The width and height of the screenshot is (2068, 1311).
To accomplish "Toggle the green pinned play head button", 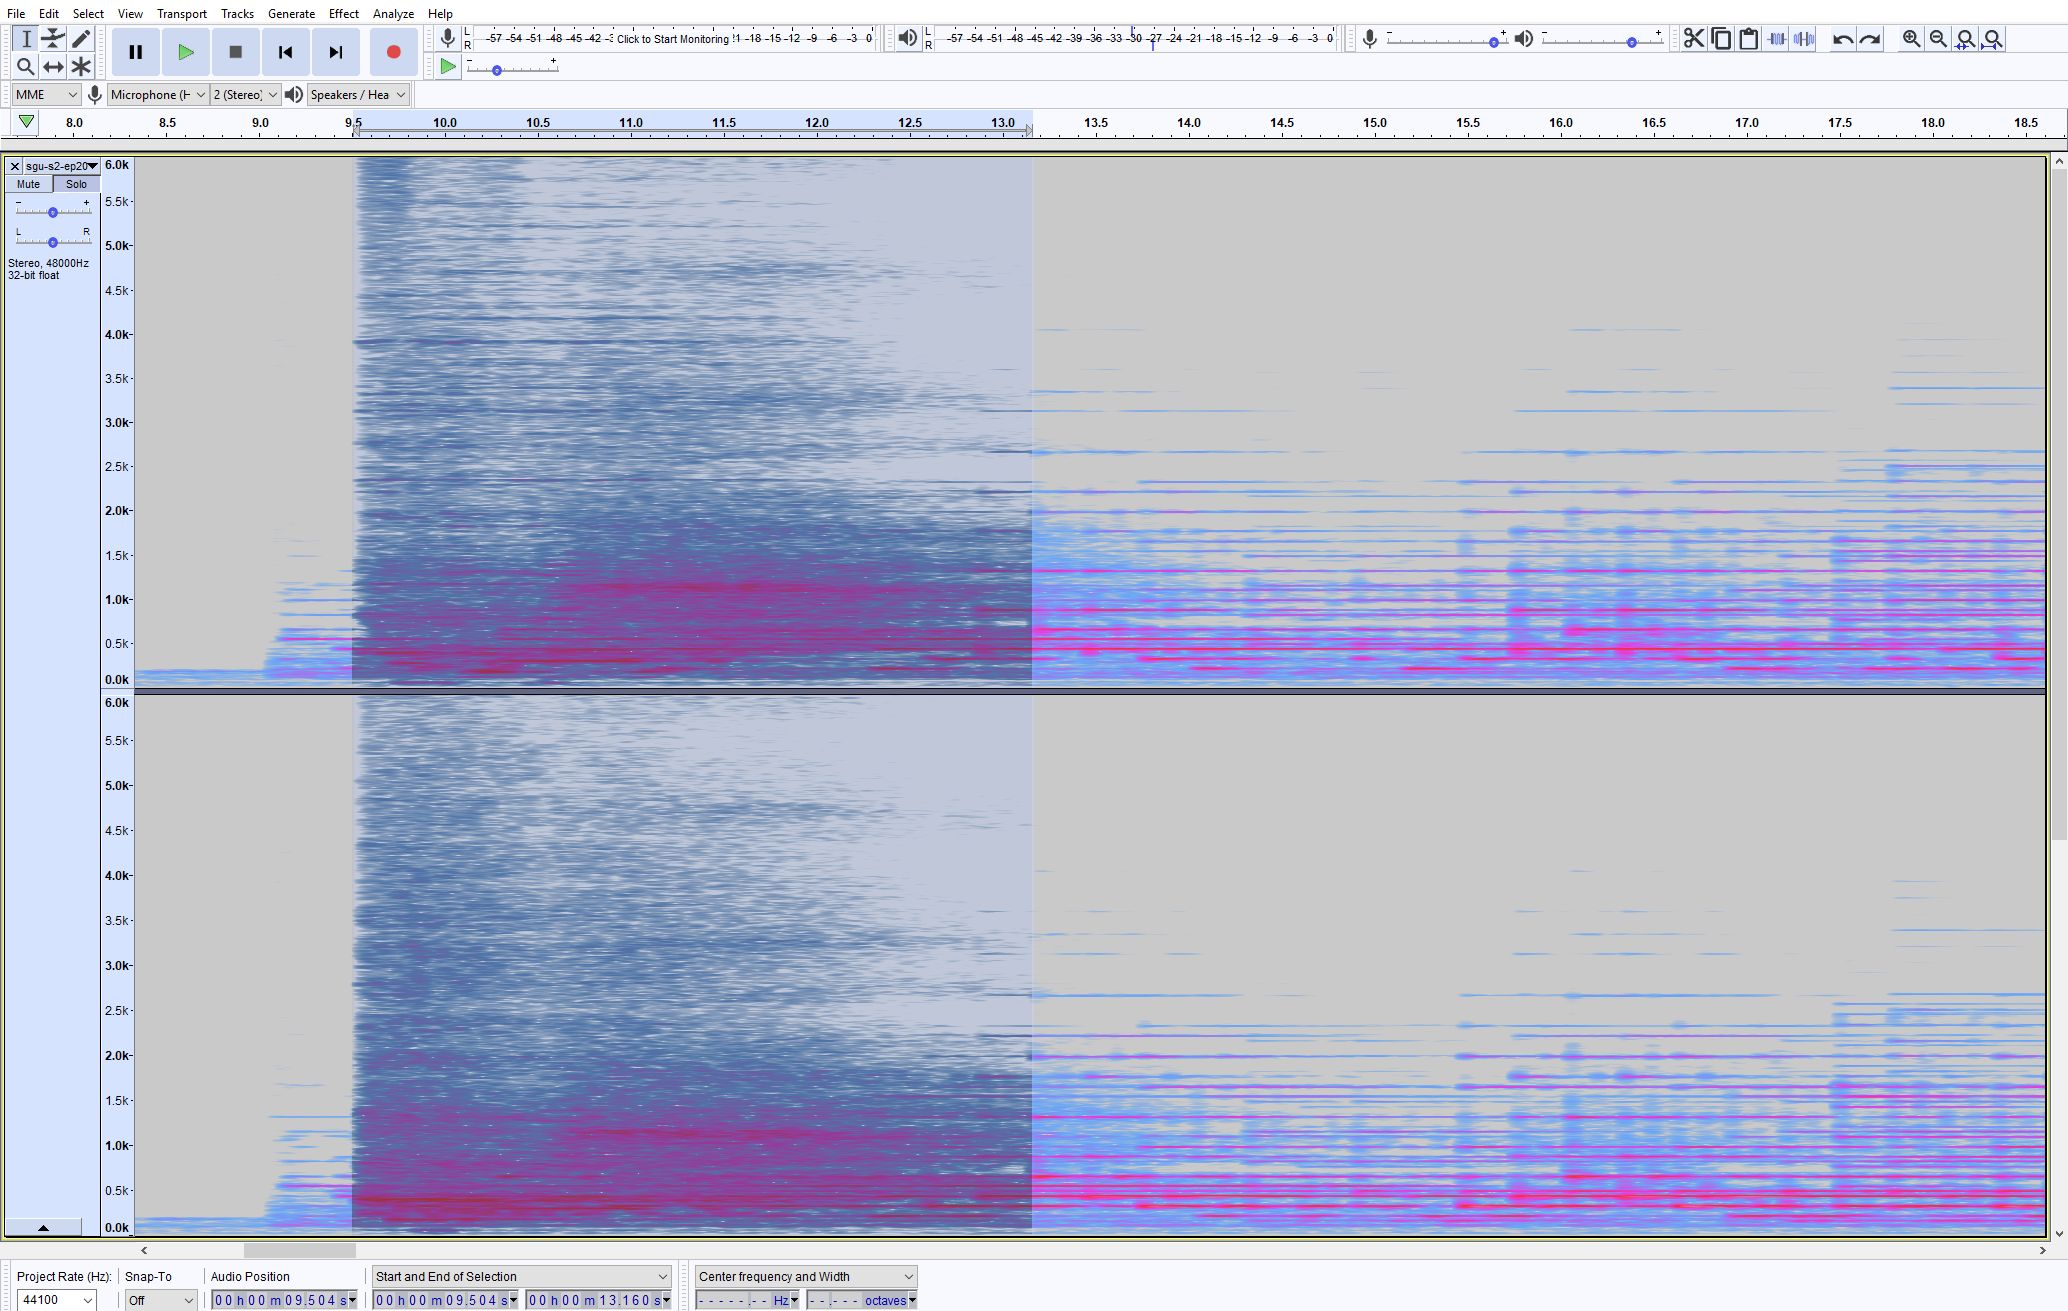I will pos(27,122).
